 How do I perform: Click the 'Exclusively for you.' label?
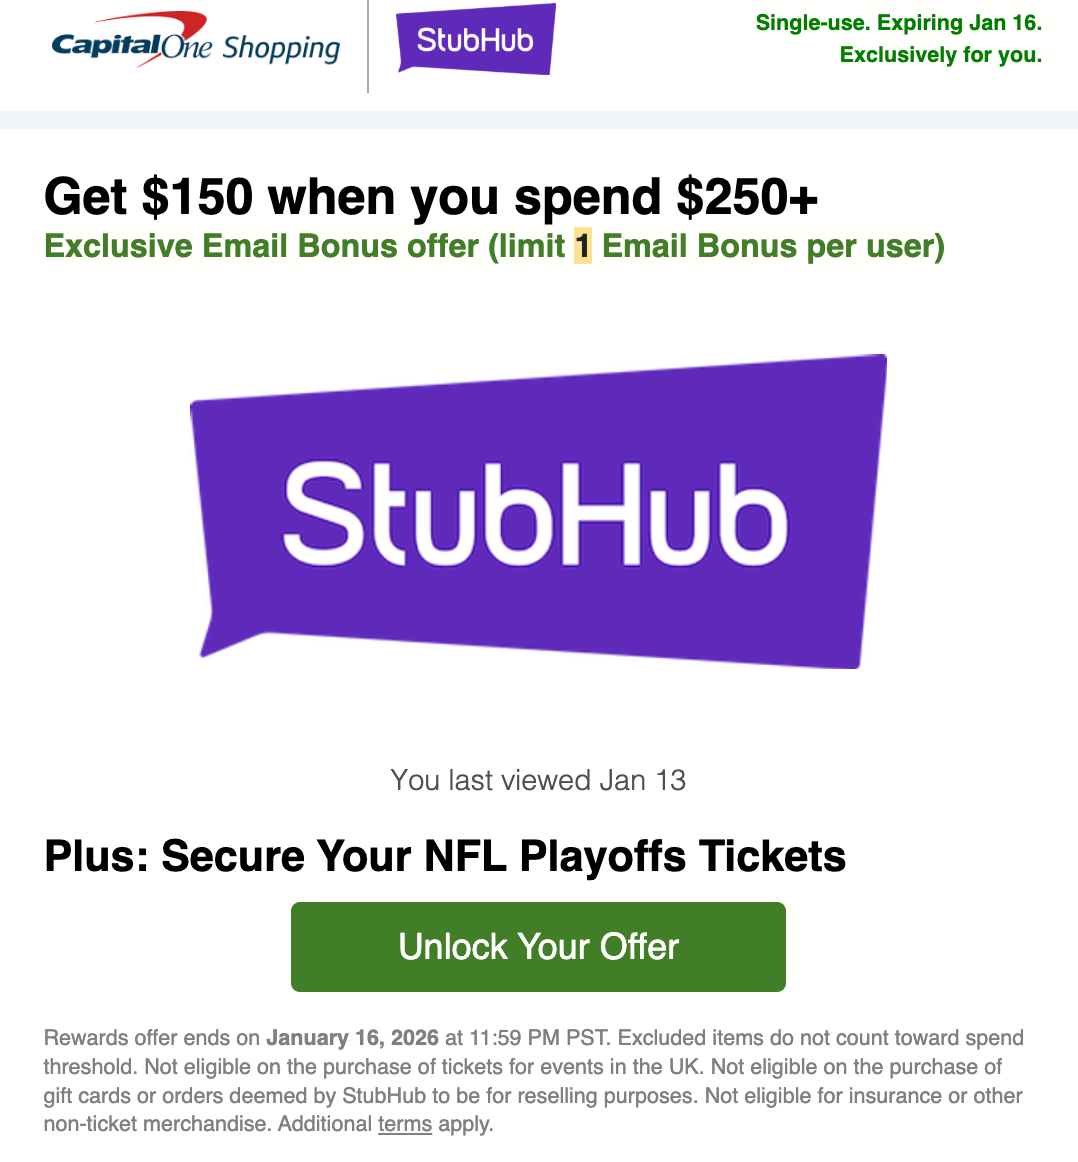point(940,55)
